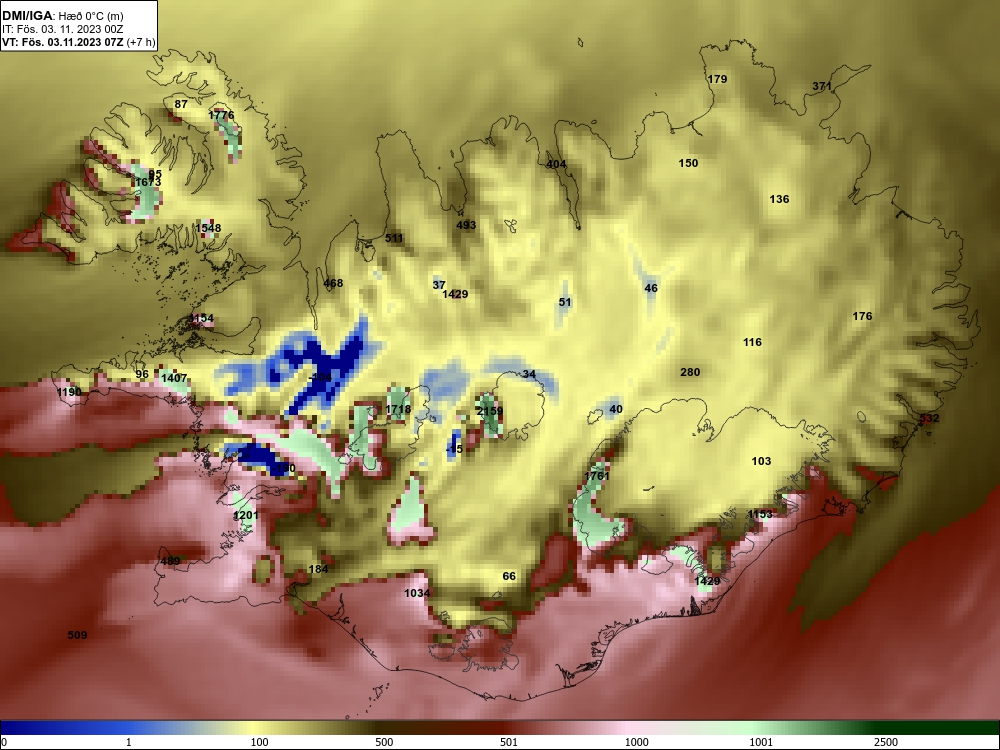Click the valid time line 'VT: Fös. 03.11.2023 07Z (+7 h)'
Screen dimensions: 1000x750
tap(78, 43)
